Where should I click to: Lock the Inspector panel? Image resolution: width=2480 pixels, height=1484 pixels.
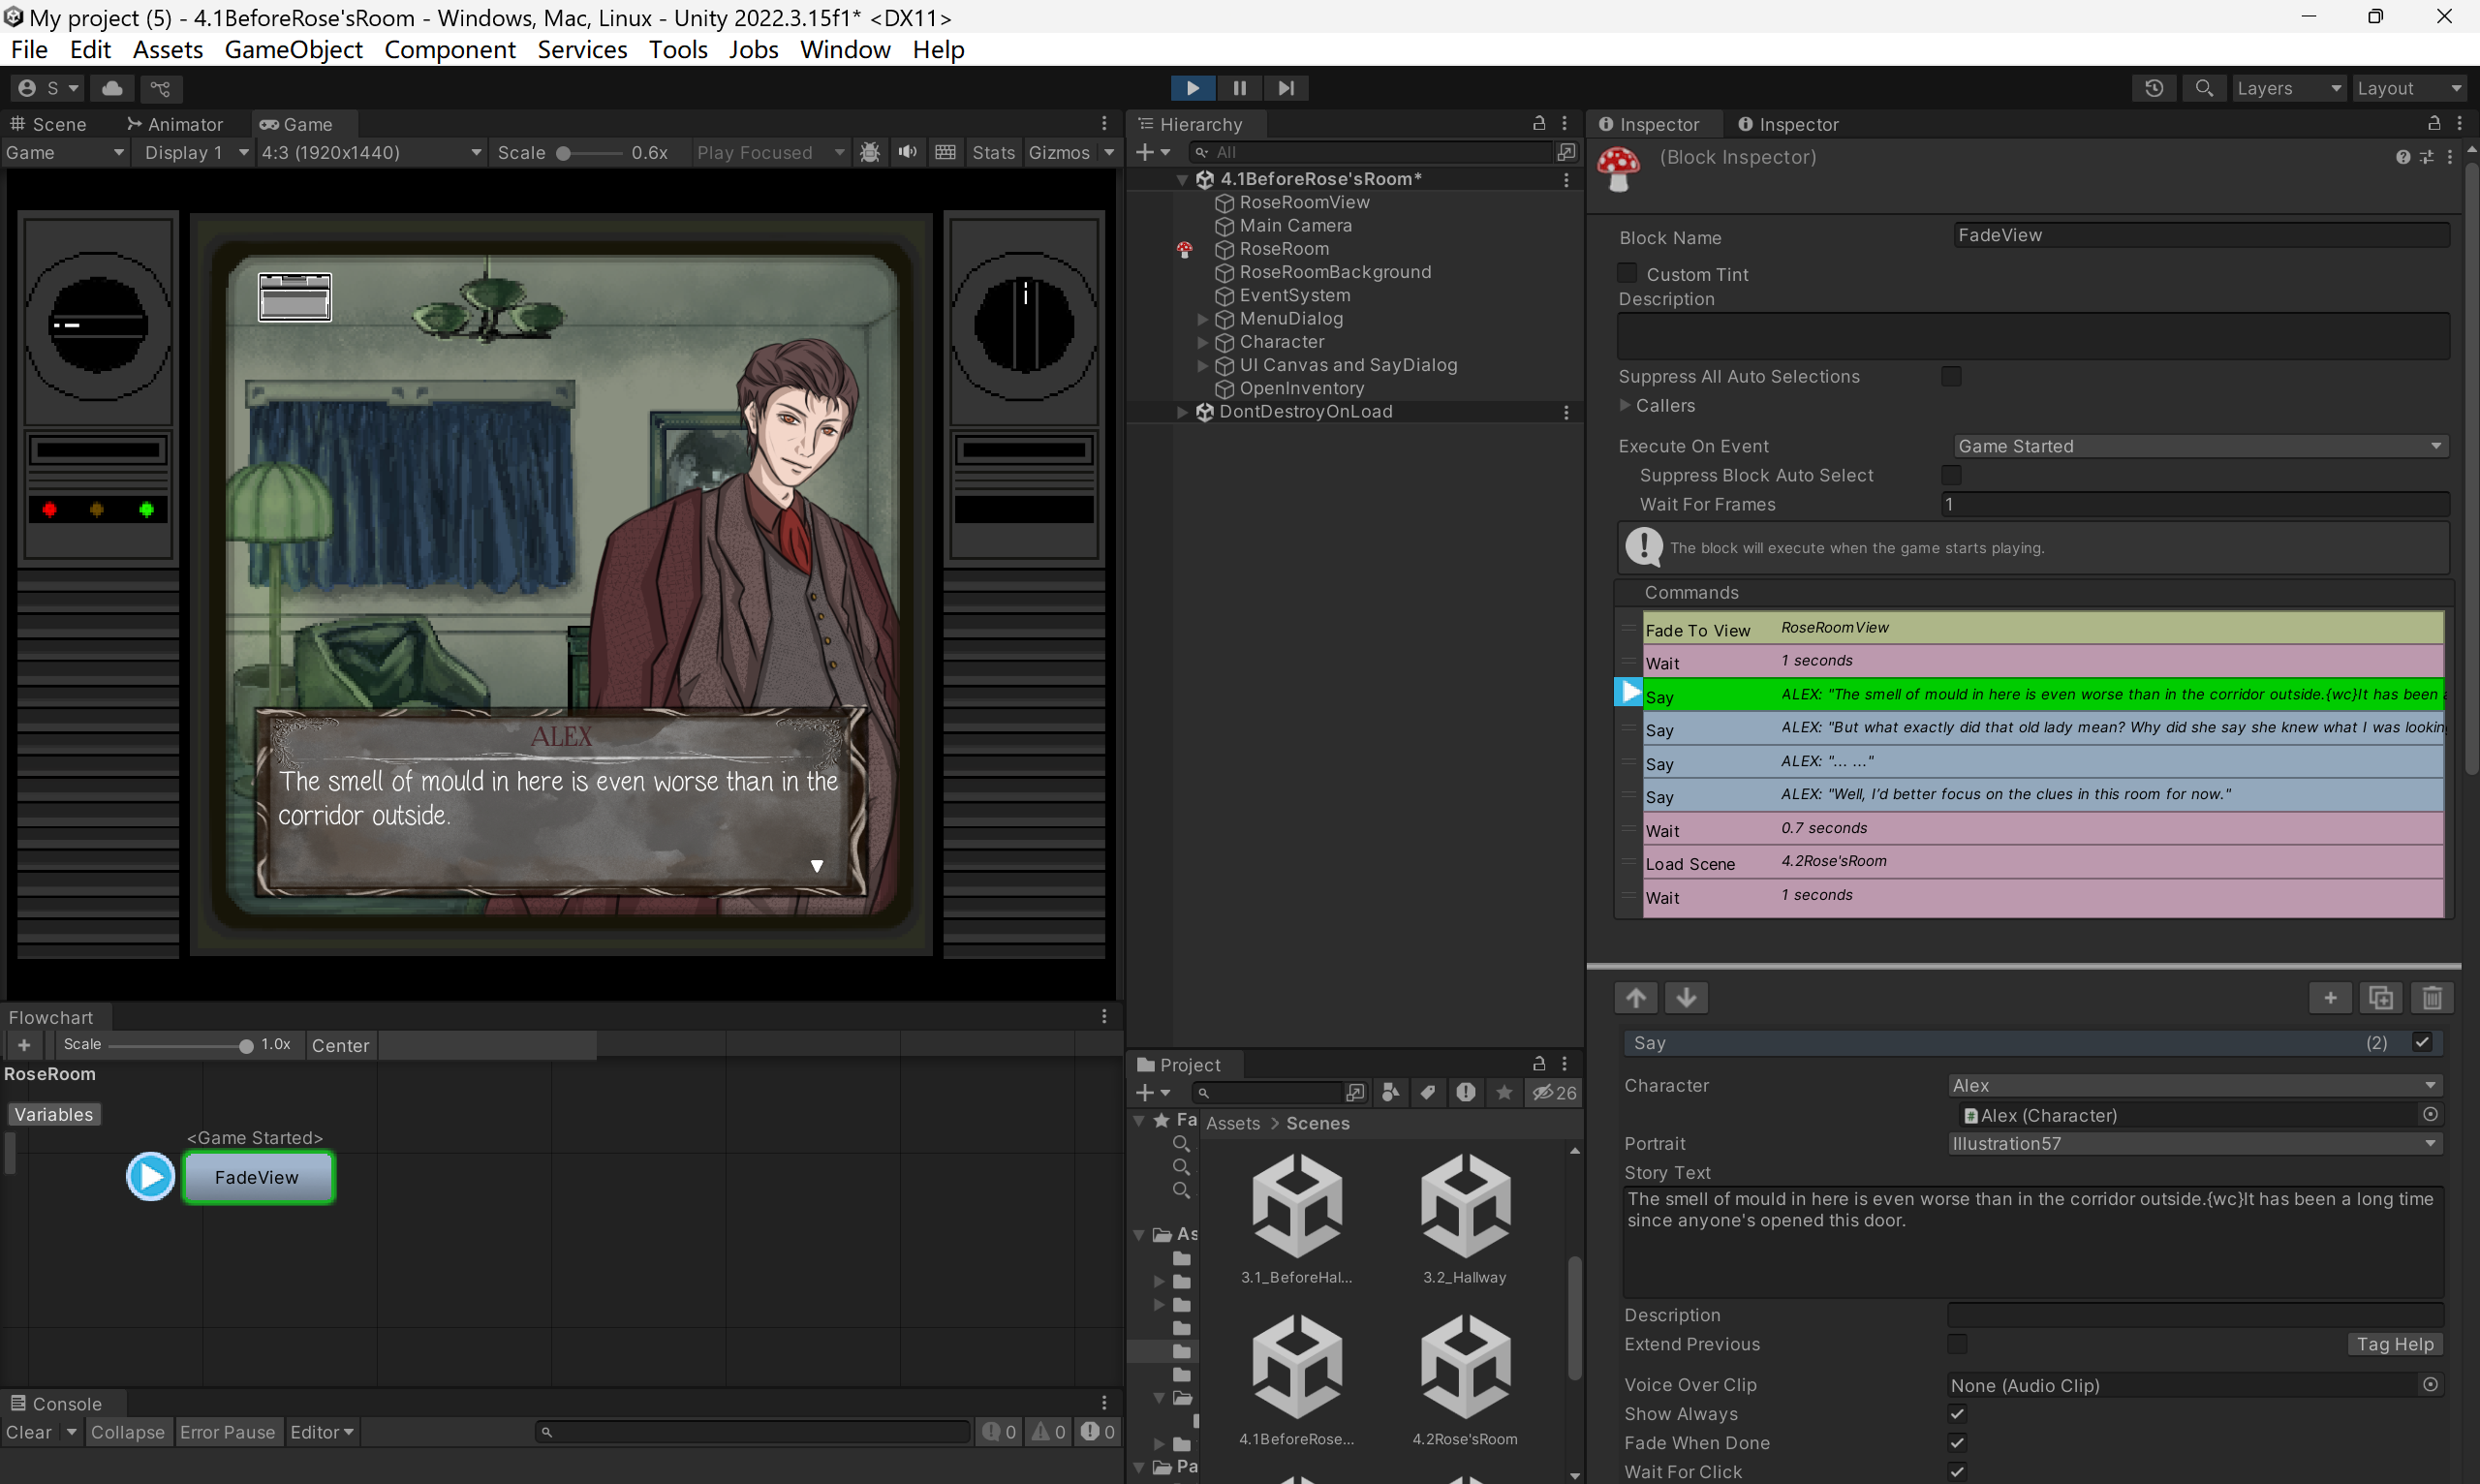tap(2434, 123)
